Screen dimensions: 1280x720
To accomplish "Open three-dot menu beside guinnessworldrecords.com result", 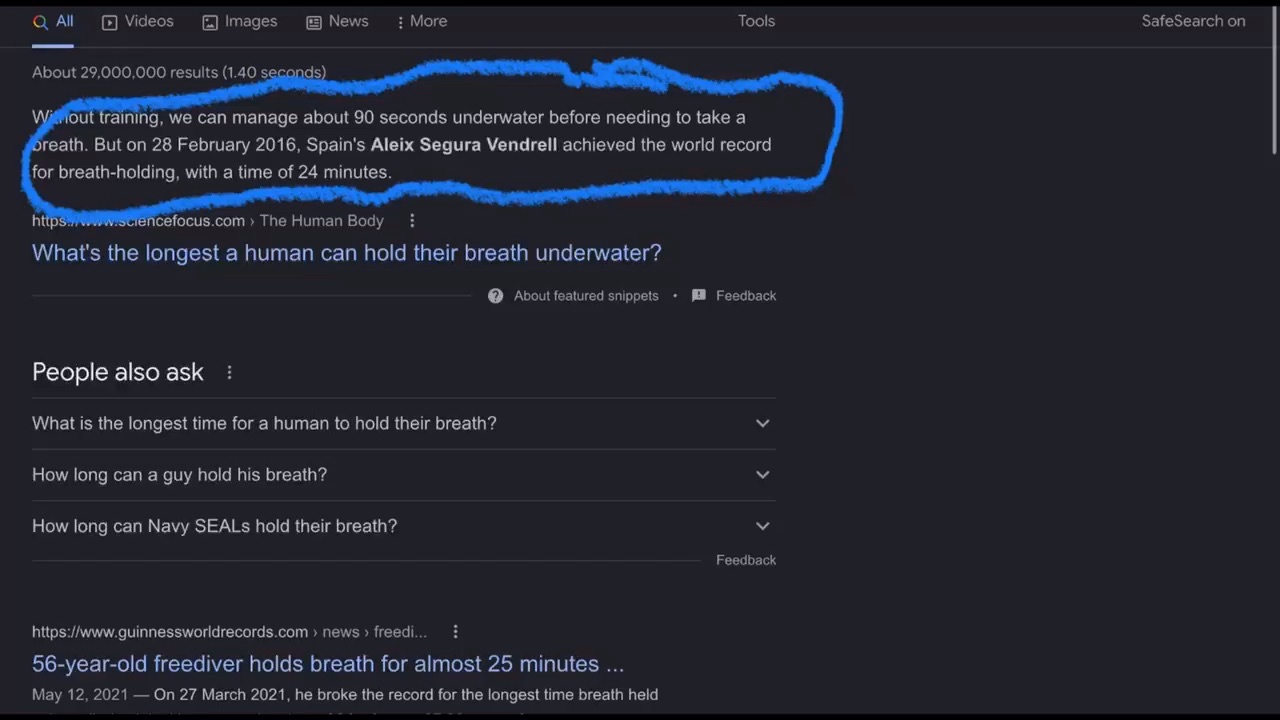I will pos(455,631).
